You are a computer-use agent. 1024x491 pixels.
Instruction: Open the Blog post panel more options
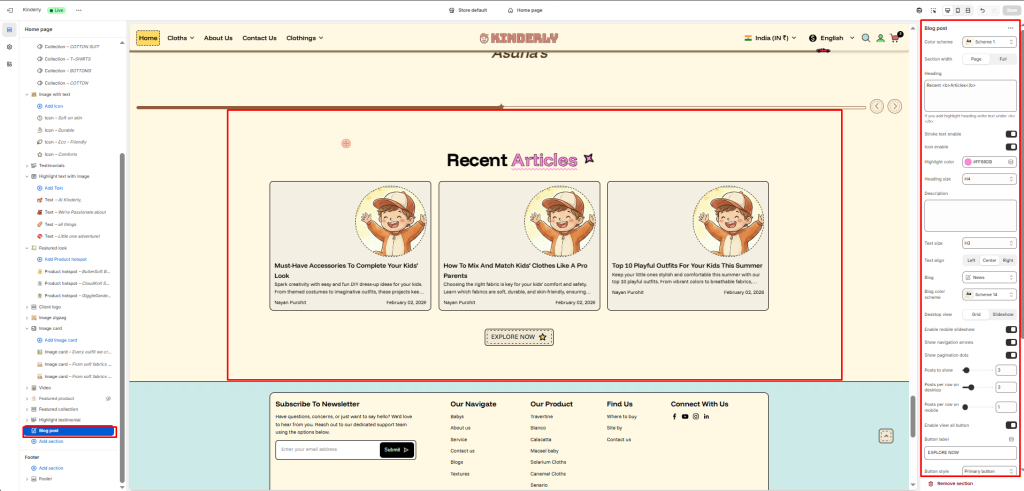tap(1011, 28)
